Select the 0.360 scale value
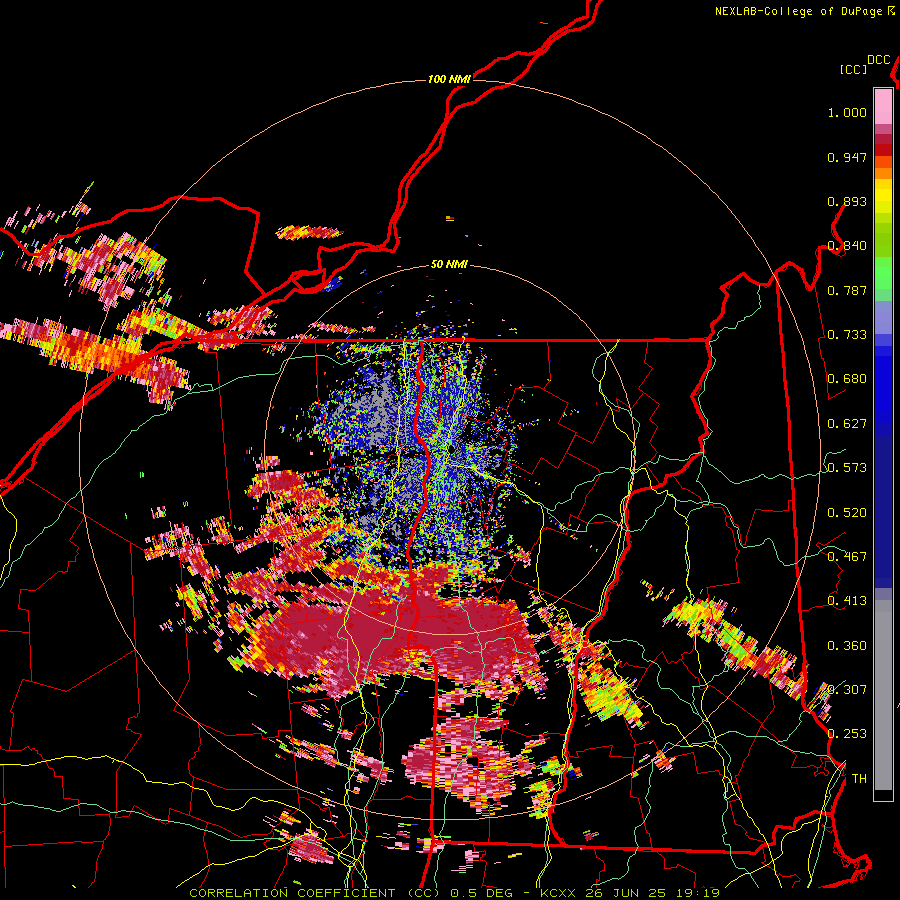The width and height of the screenshot is (900, 900). pos(847,646)
